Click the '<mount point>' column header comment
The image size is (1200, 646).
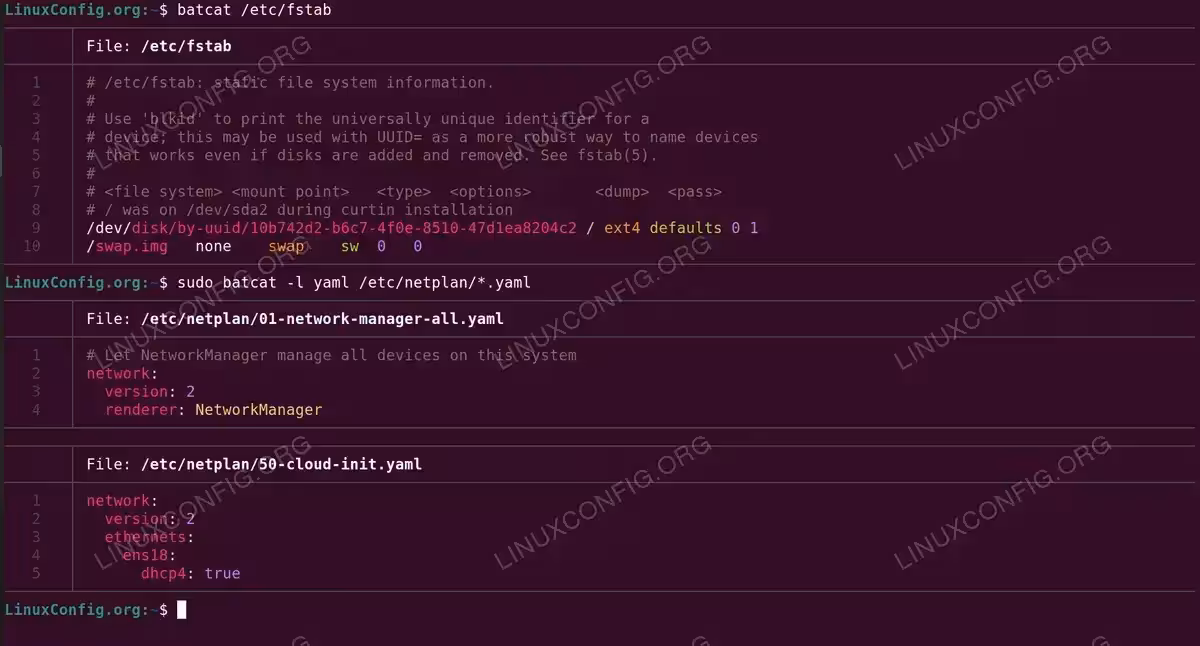pyautogui.click(x=290, y=192)
